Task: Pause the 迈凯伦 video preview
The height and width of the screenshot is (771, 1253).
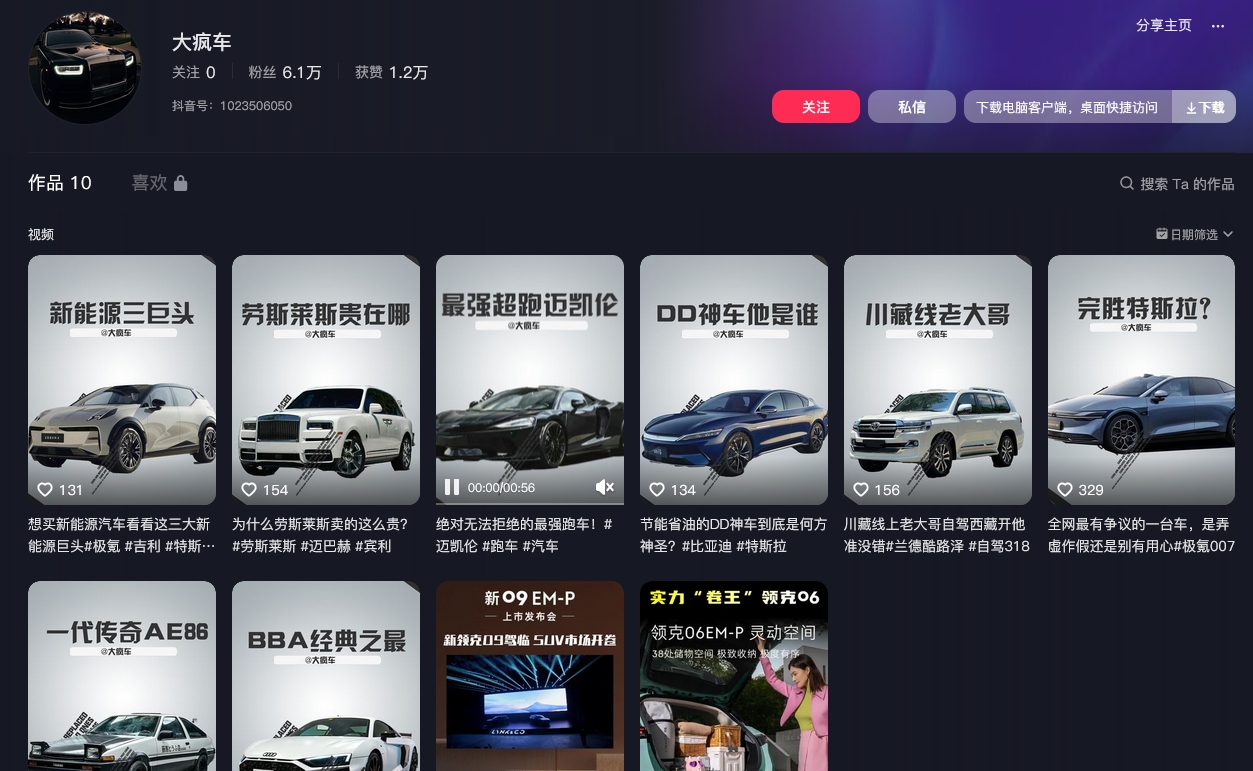Action: 452,487
